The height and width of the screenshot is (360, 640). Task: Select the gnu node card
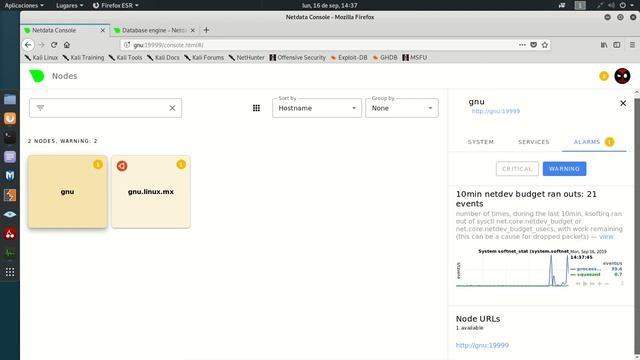coord(67,191)
